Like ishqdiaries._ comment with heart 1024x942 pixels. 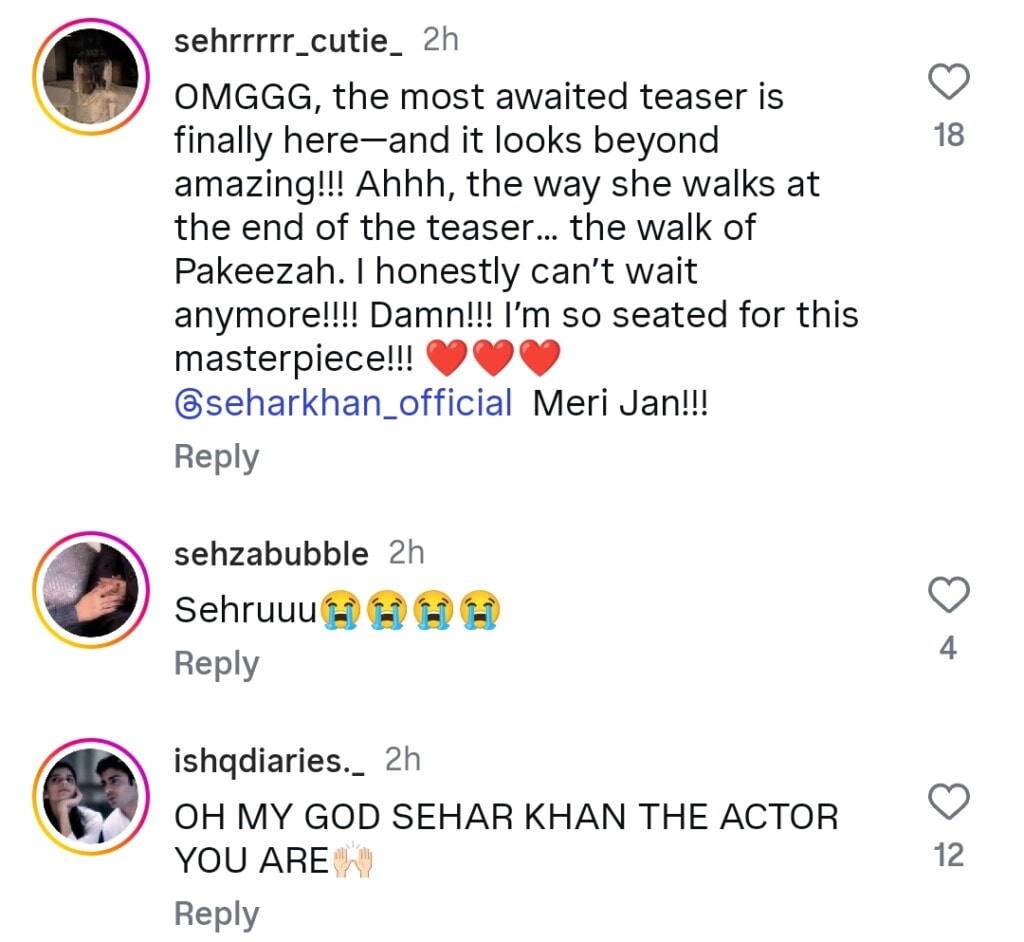coord(949,802)
